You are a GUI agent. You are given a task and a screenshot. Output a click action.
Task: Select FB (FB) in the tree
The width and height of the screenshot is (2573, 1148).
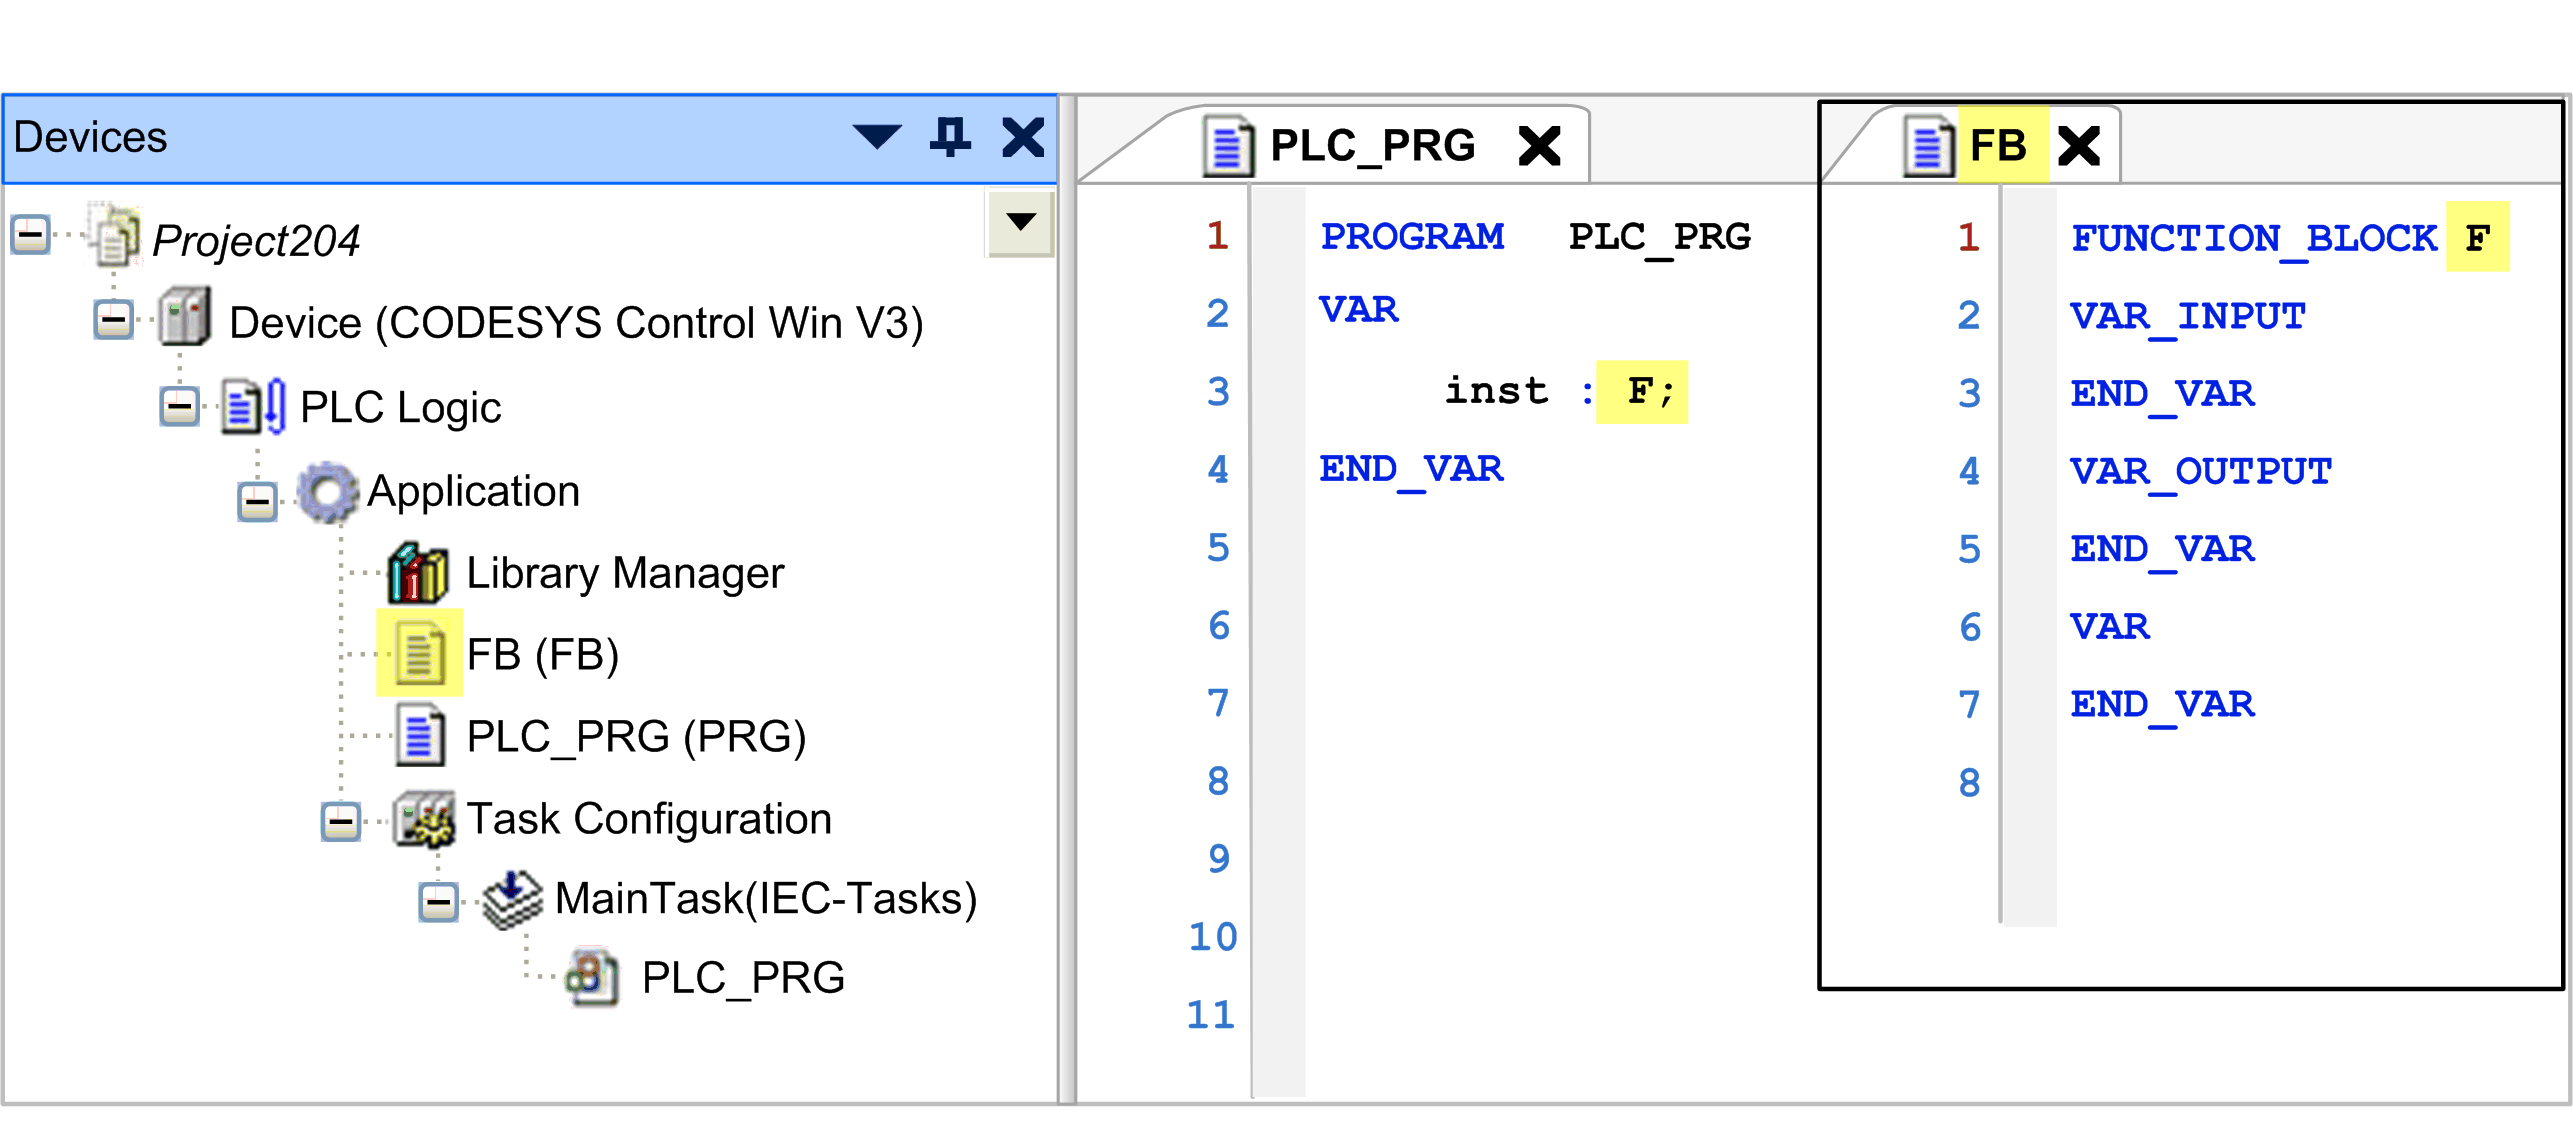(543, 654)
